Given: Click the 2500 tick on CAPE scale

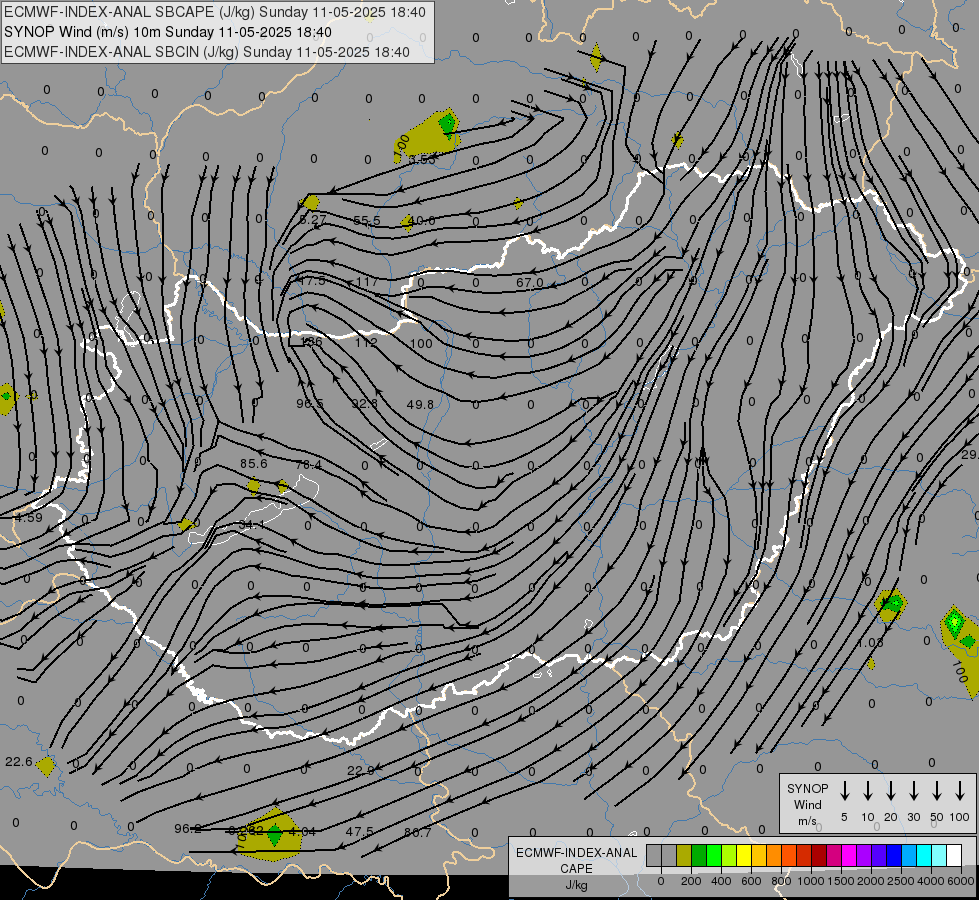Looking at the screenshot, I should pos(900,881).
